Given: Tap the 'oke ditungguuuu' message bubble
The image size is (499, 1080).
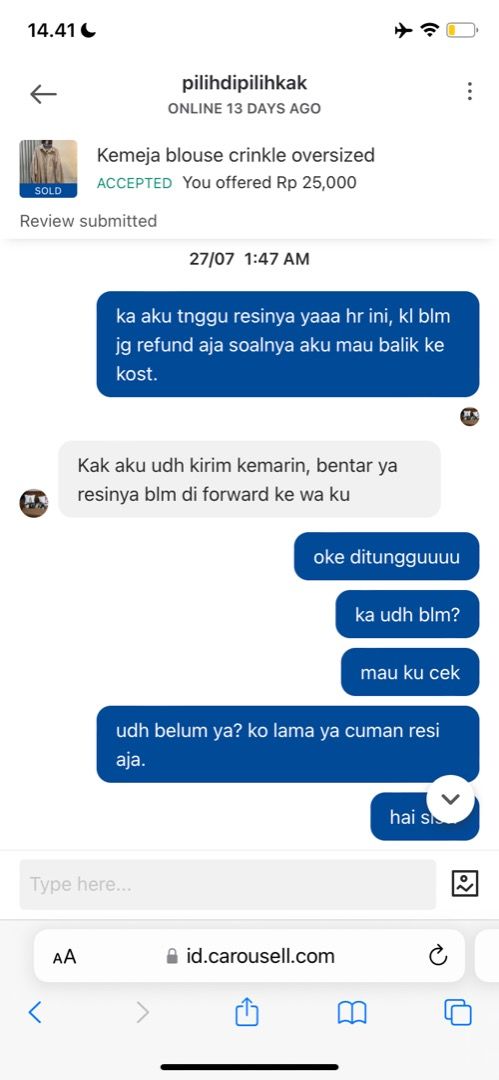Looking at the screenshot, I should coord(387,556).
